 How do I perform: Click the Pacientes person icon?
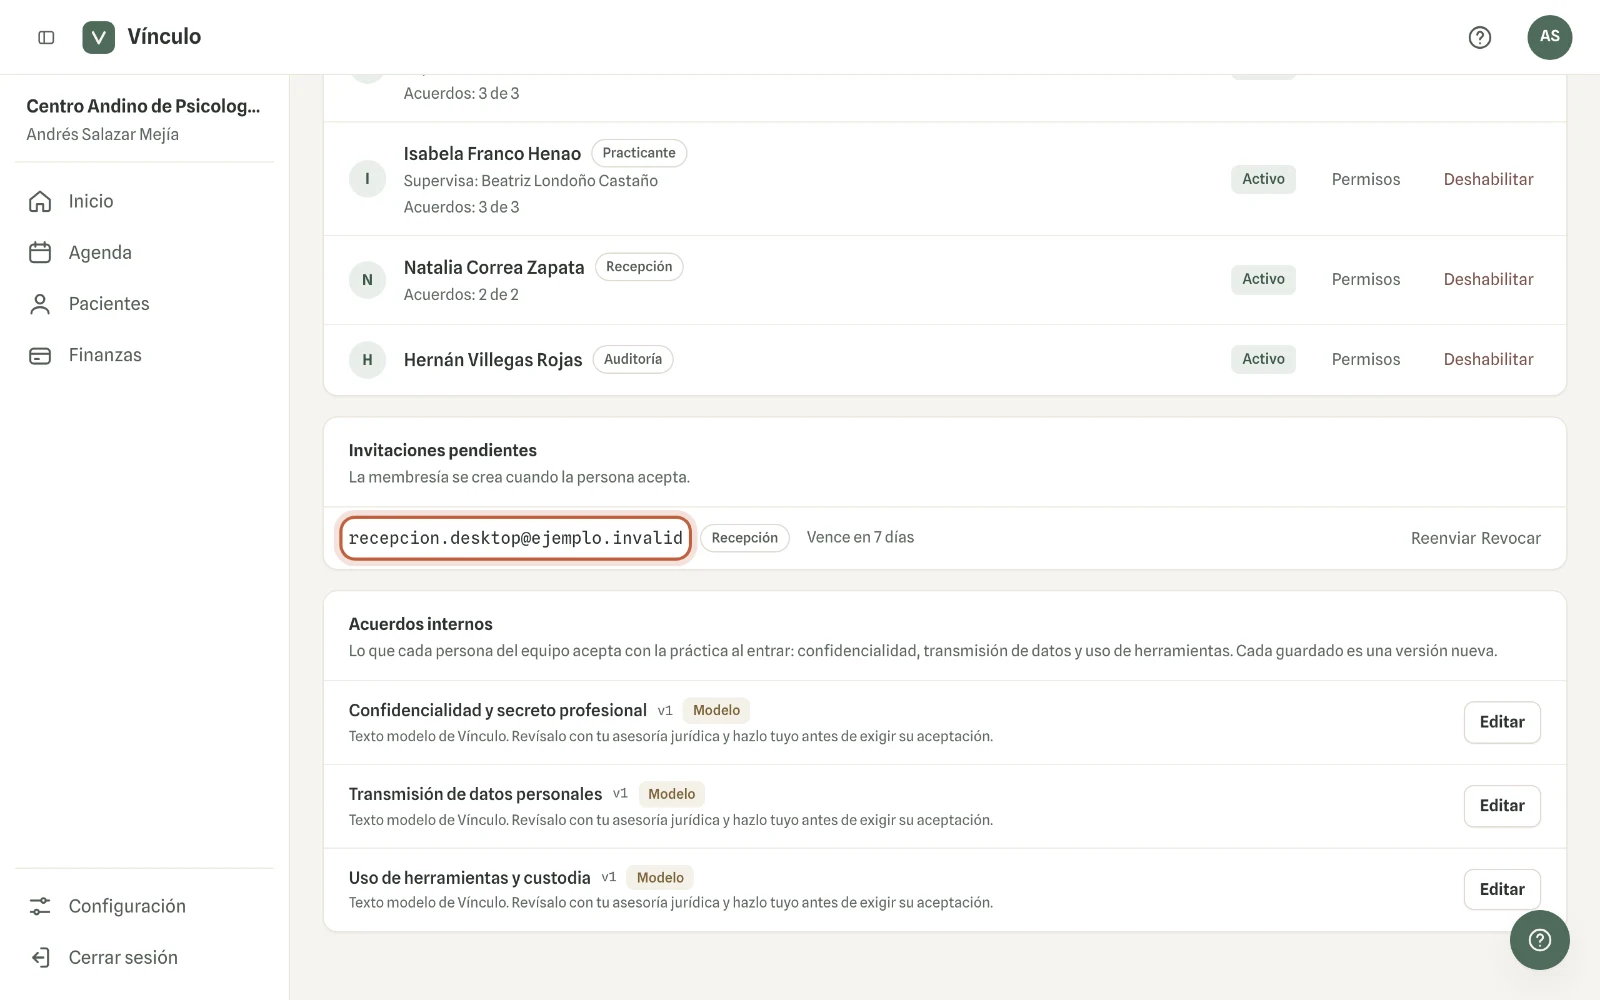tap(40, 304)
